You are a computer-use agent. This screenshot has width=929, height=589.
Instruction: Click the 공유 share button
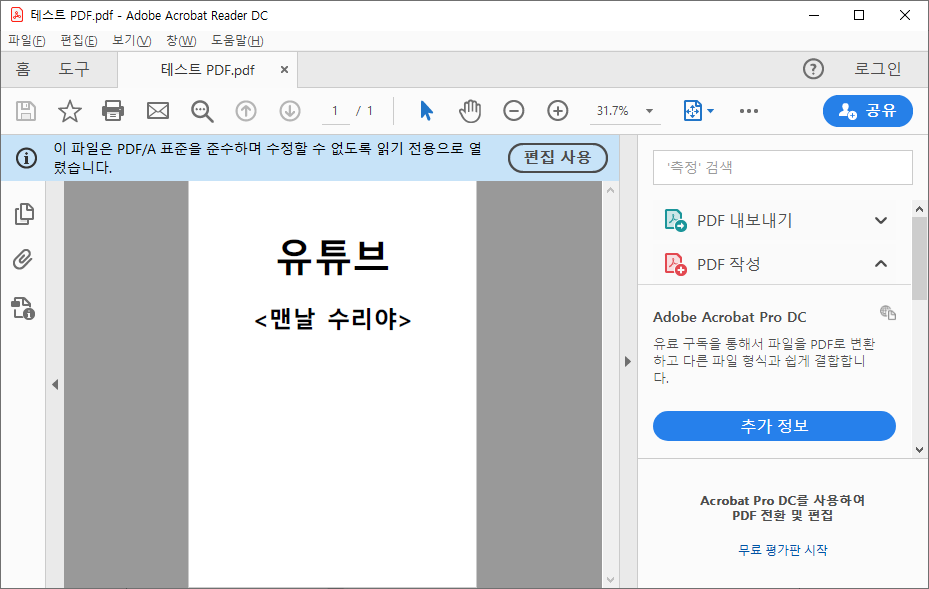tap(867, 111)
